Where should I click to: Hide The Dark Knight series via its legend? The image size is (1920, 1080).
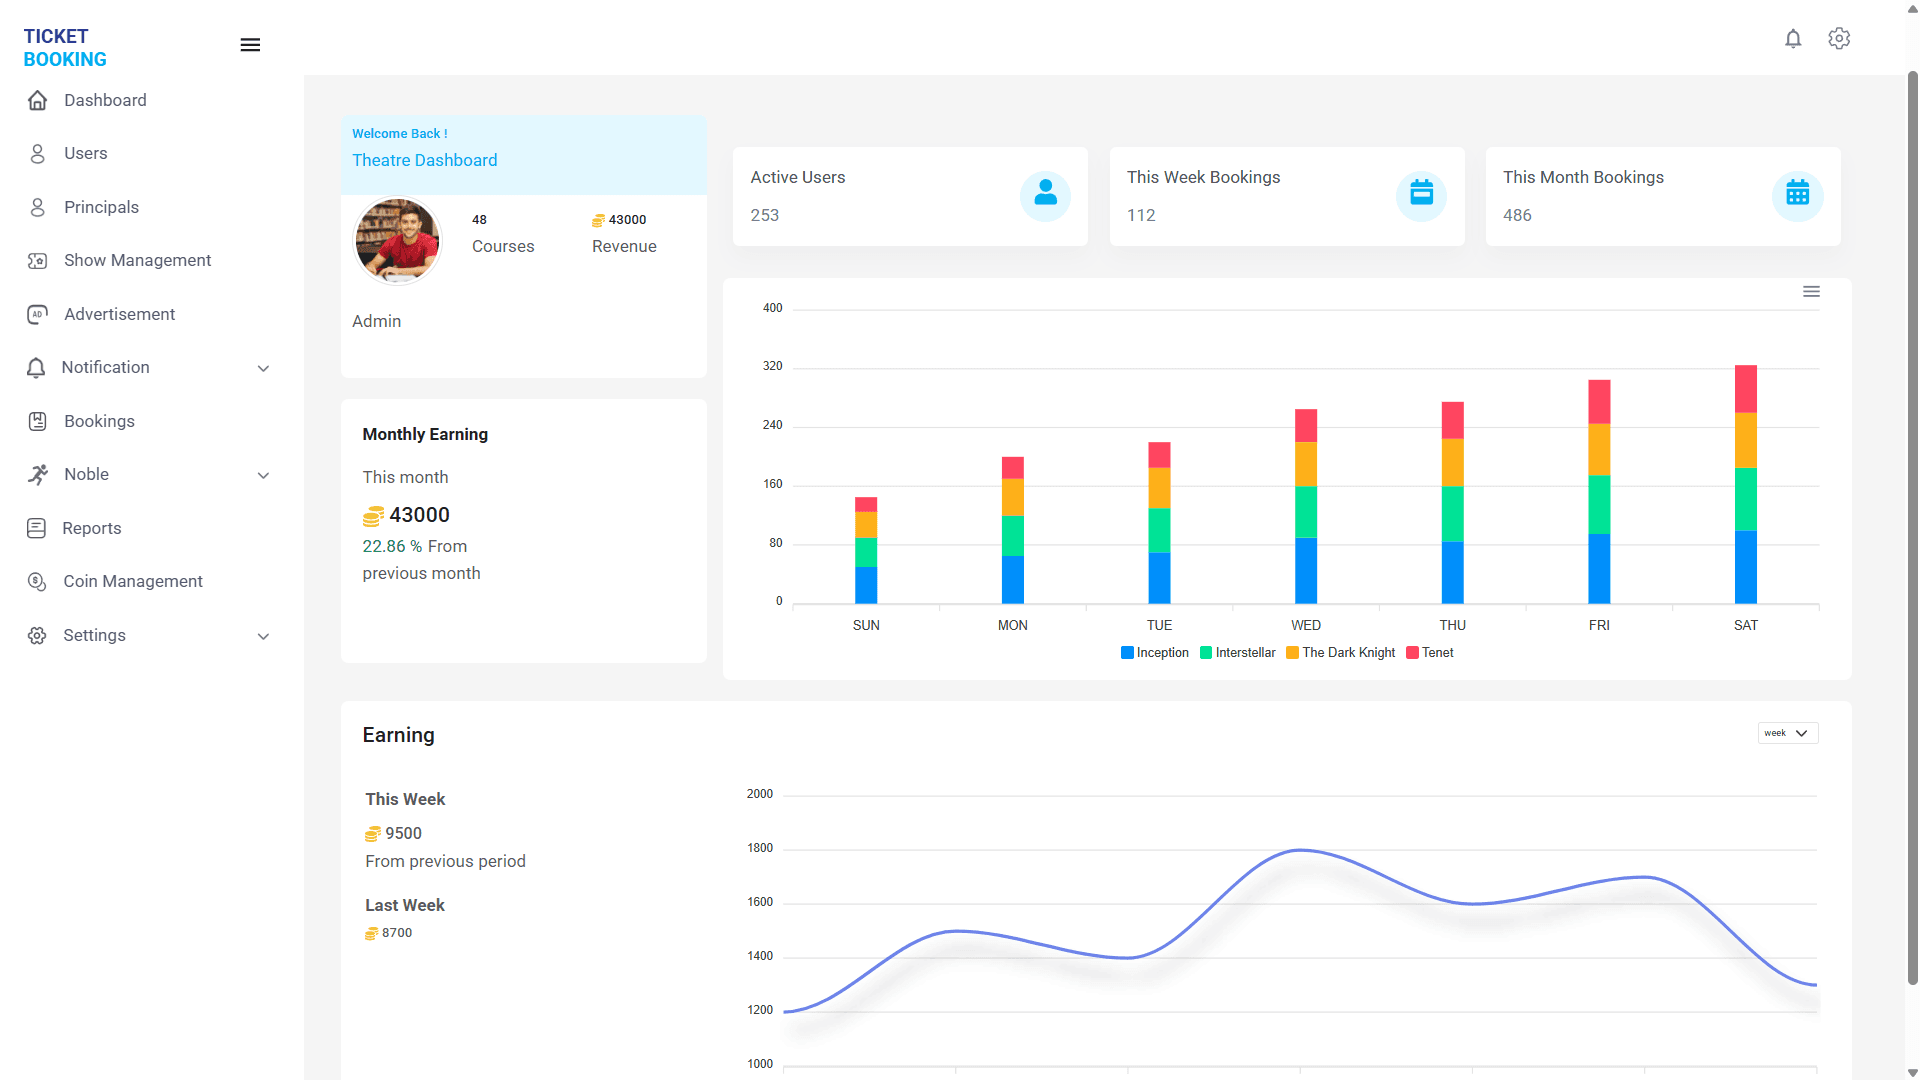point(1294,653)
